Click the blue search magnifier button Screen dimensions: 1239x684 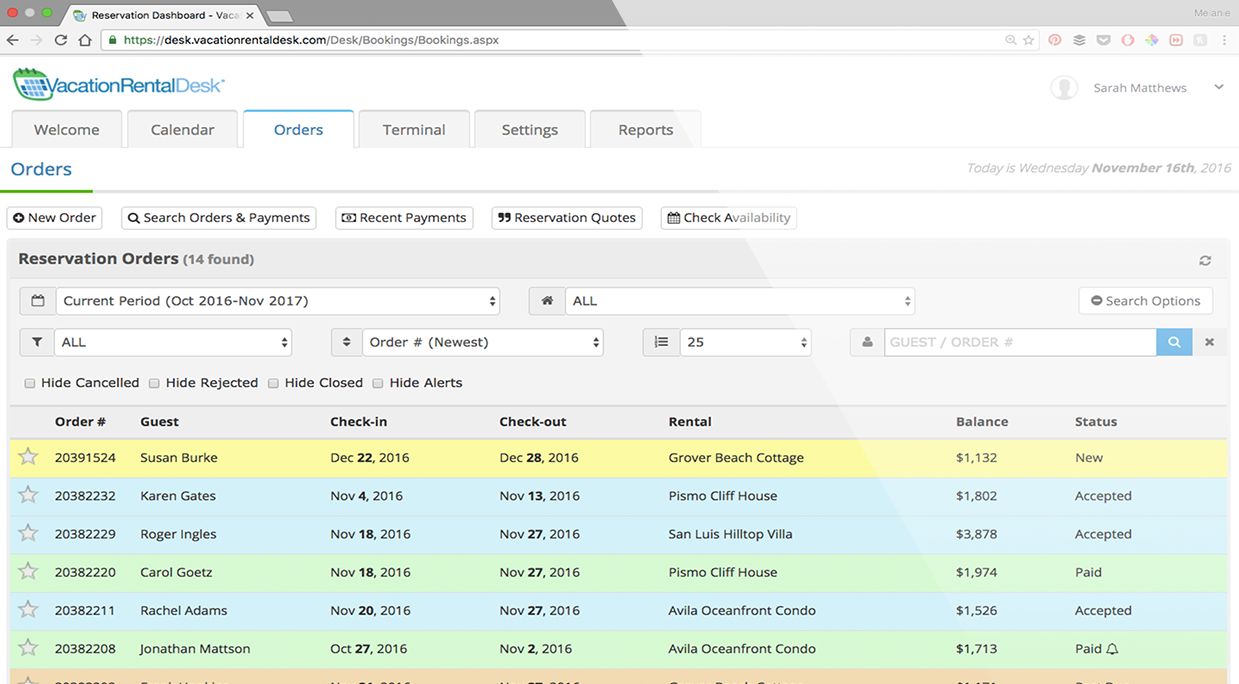coord(1174,342)
